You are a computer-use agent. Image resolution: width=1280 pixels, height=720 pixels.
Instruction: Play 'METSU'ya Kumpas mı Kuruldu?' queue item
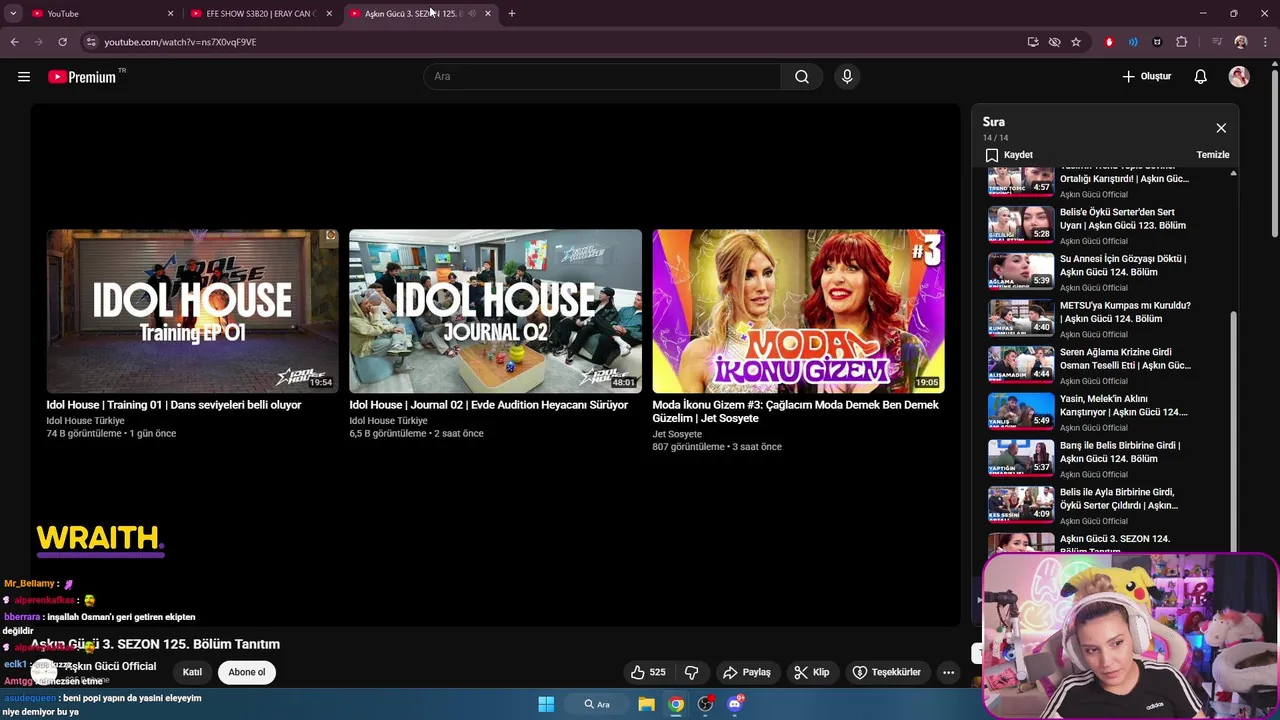1107,318
